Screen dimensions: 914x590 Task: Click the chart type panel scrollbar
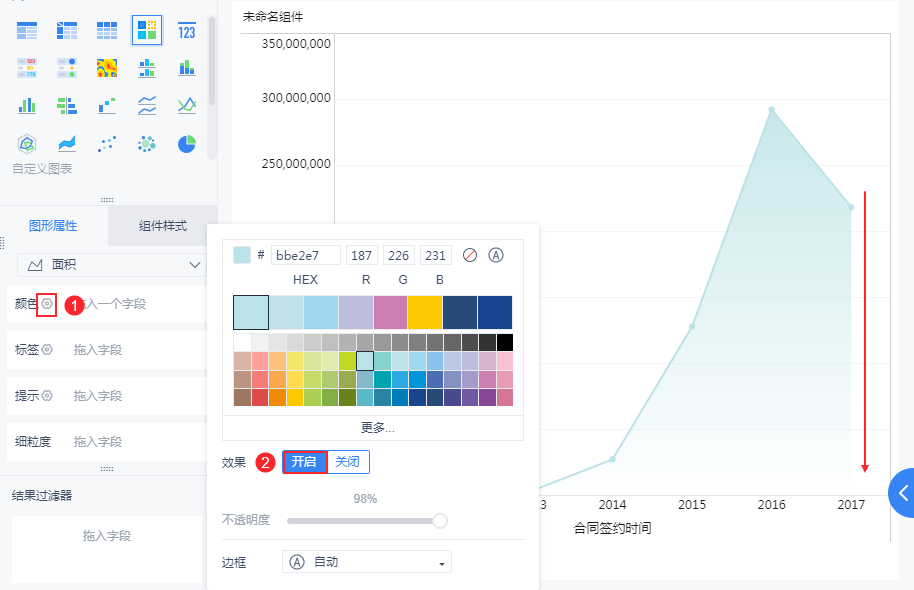coord(212,61)
